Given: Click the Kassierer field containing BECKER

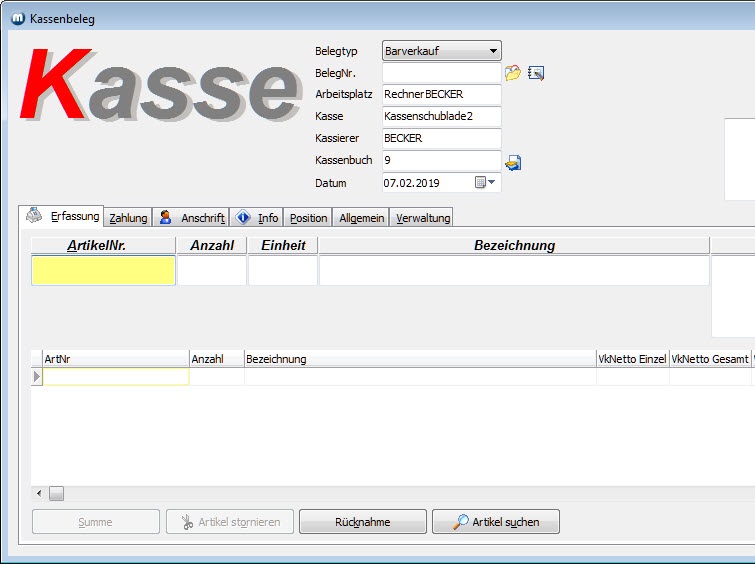Looking at the screenshot, I should 440,139.
